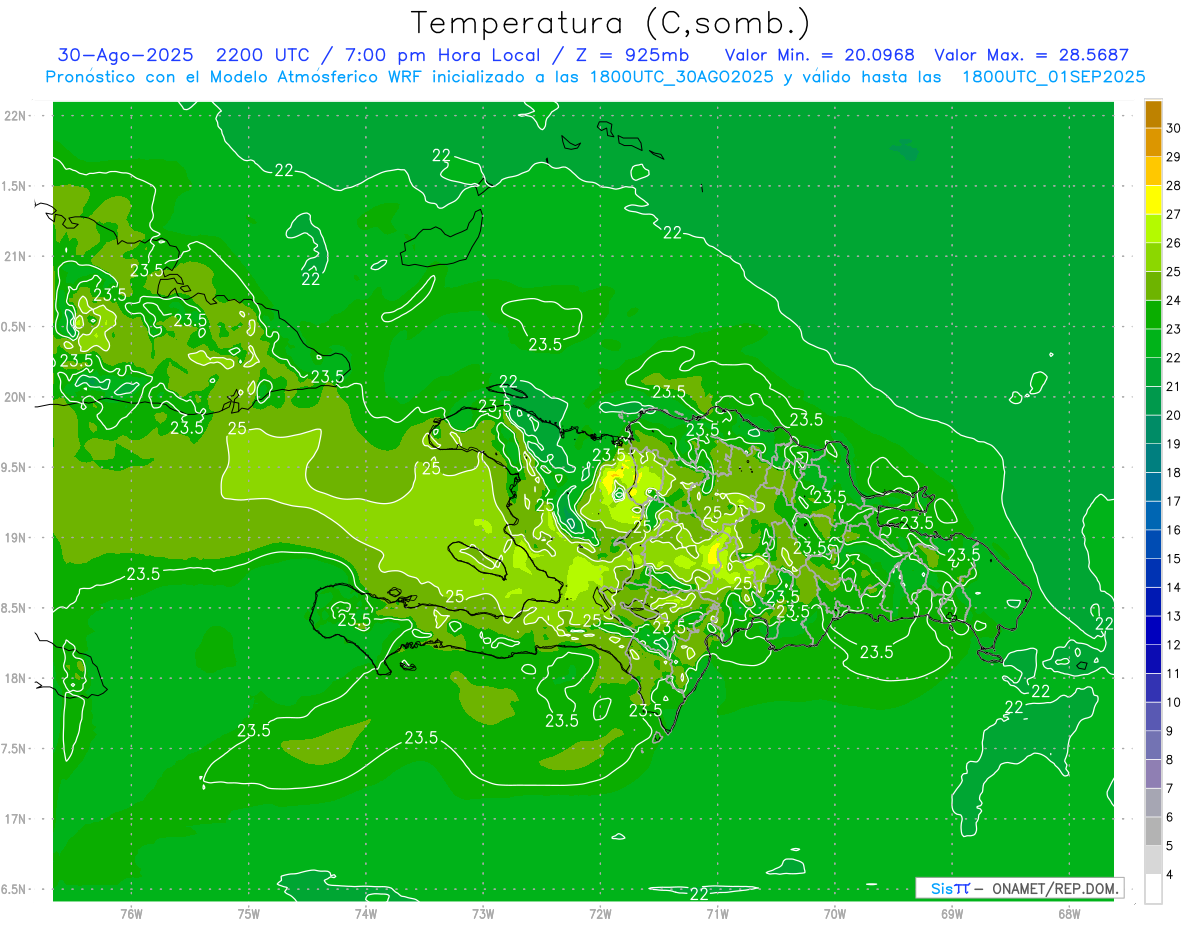This screenshot has height=927, width=1200.
Task: Click the teal legend swatch between 18 and 19
Action: tap(1153, 458)
